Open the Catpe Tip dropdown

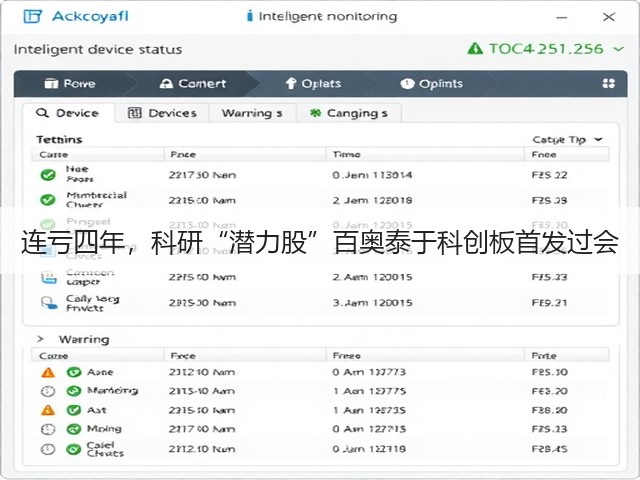(x=567, y=140)
